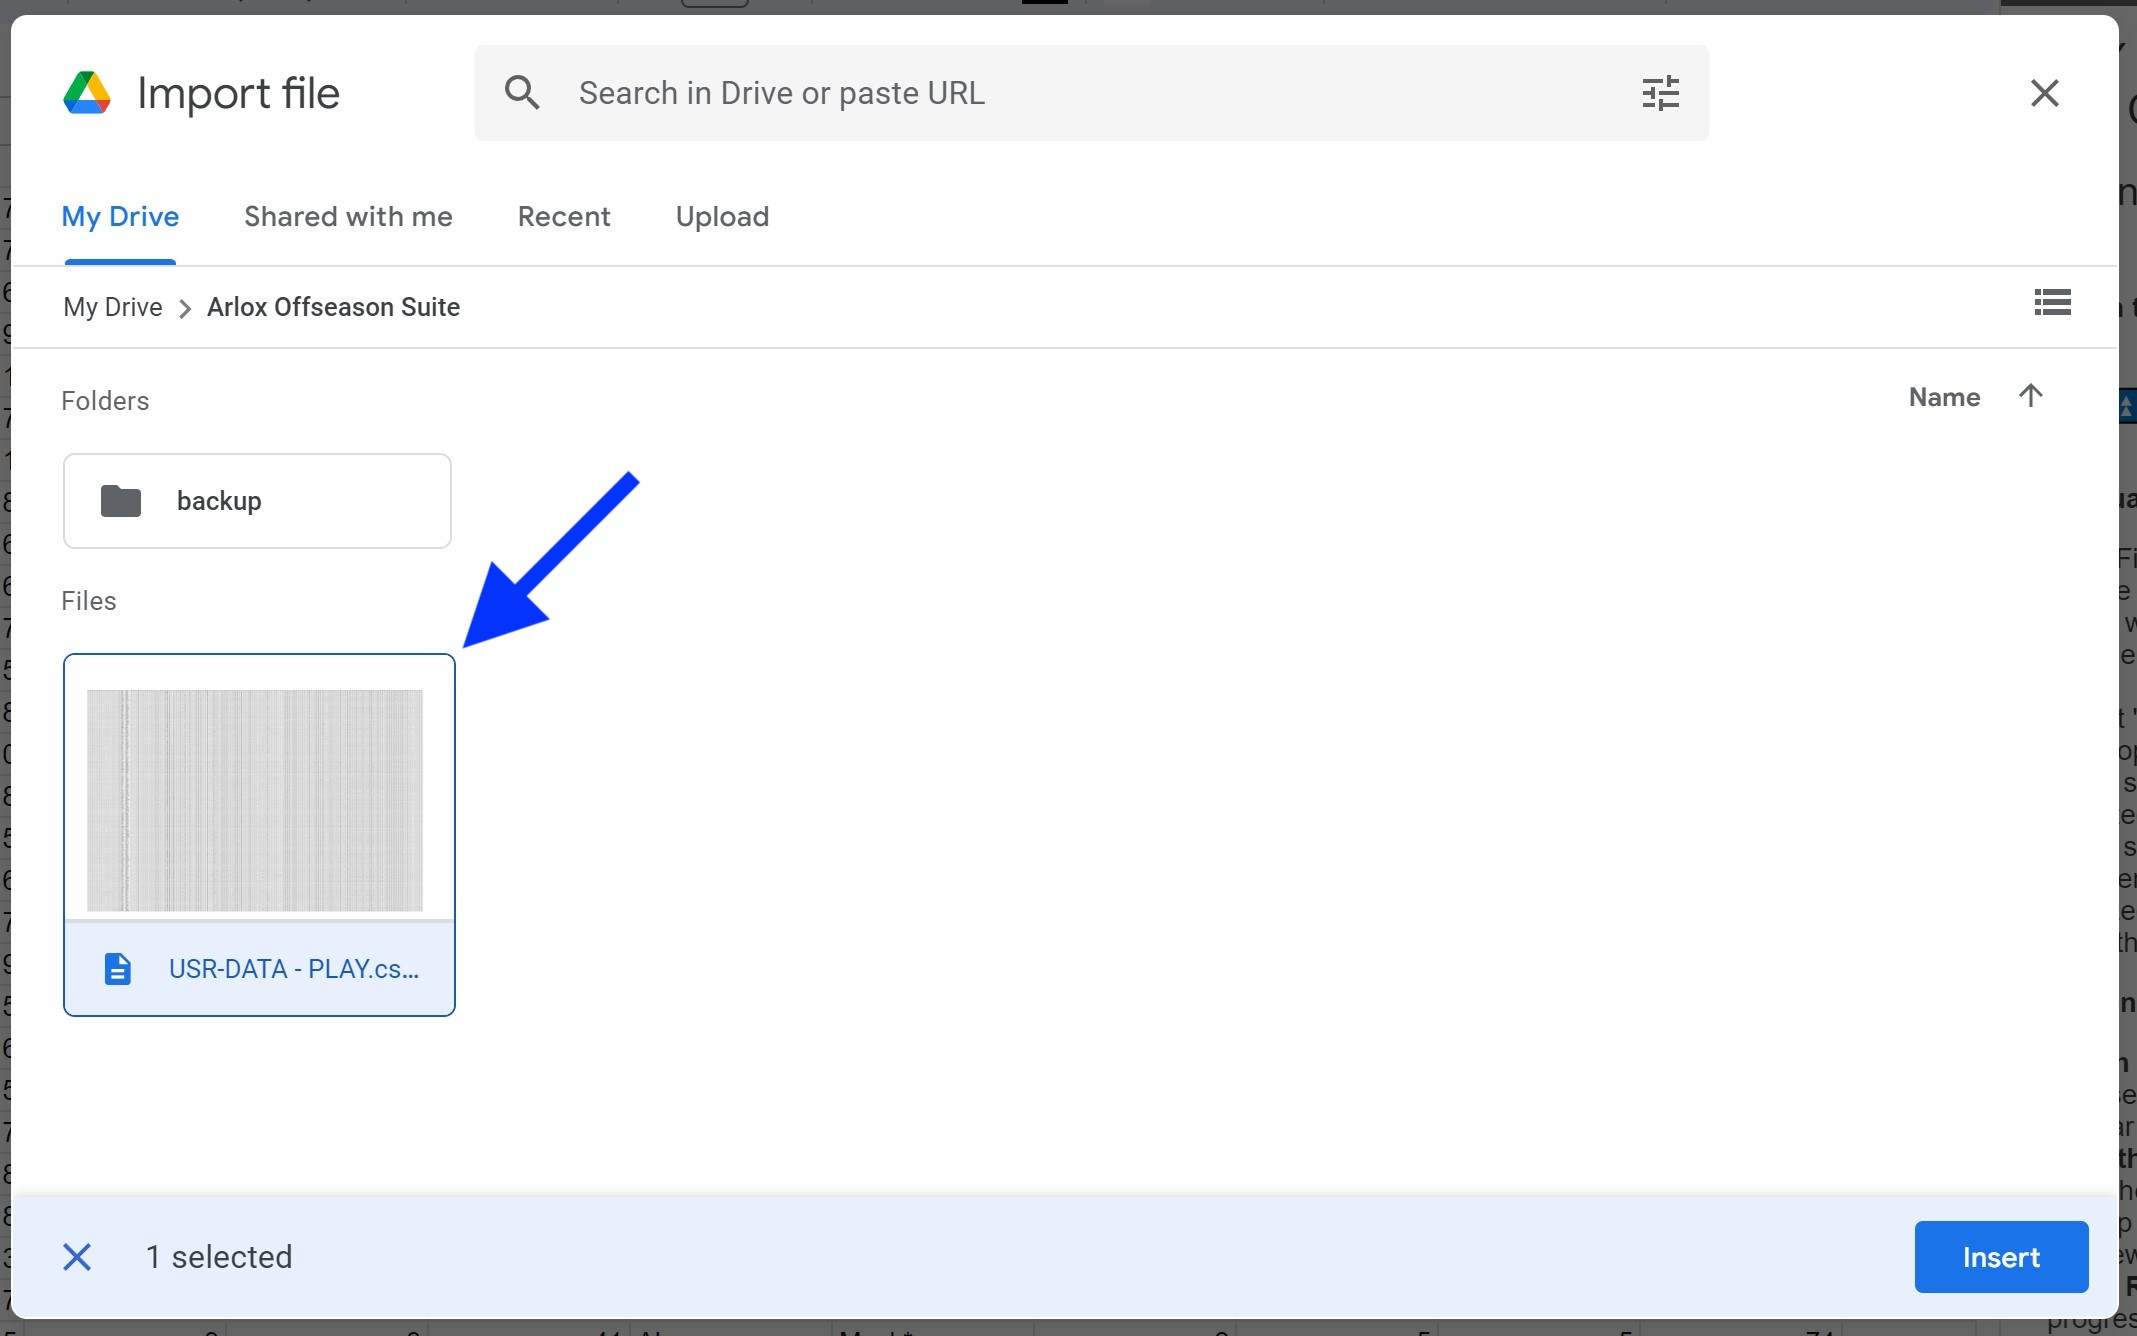
Task: Click the backup folder icon
Action: (121, 501)
